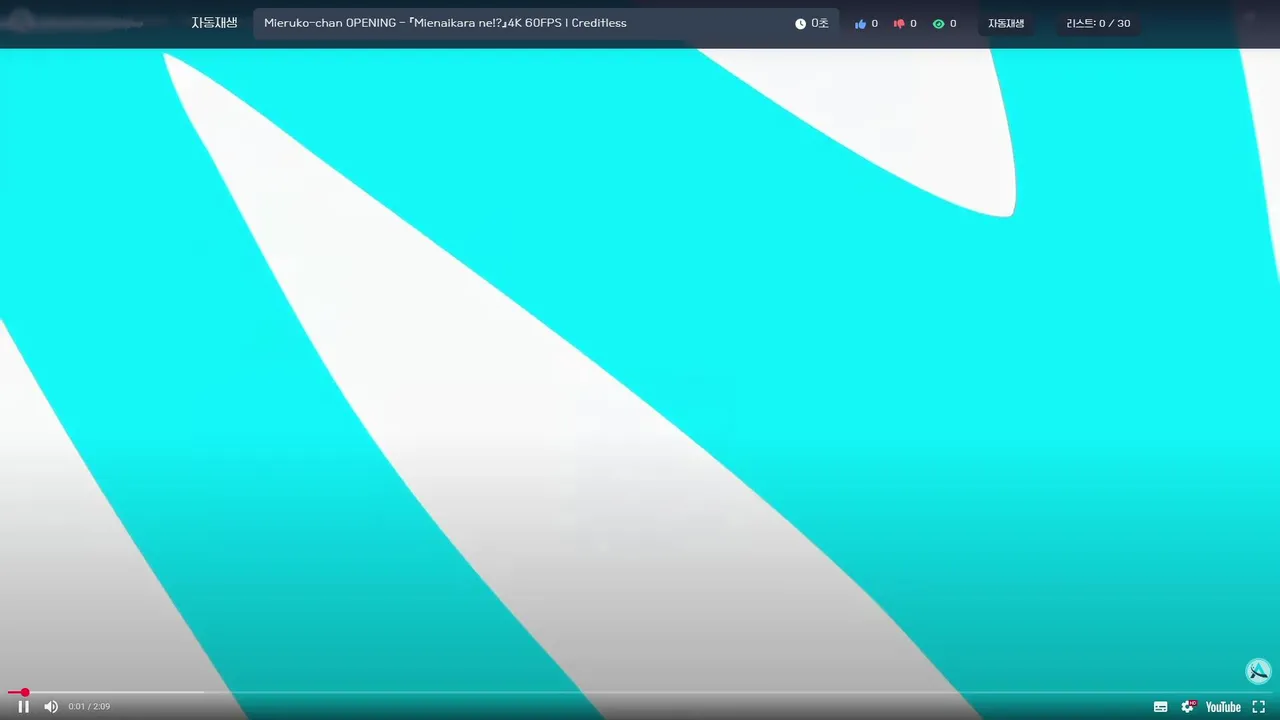
Task: Click the right 자동재생 button
Action: pos(1006,23)
